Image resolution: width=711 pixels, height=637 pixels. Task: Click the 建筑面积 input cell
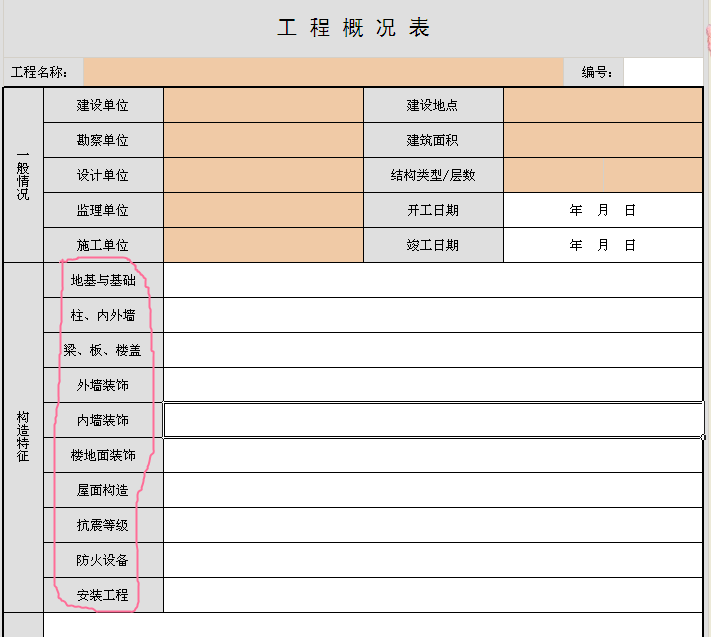click(602, 141)
